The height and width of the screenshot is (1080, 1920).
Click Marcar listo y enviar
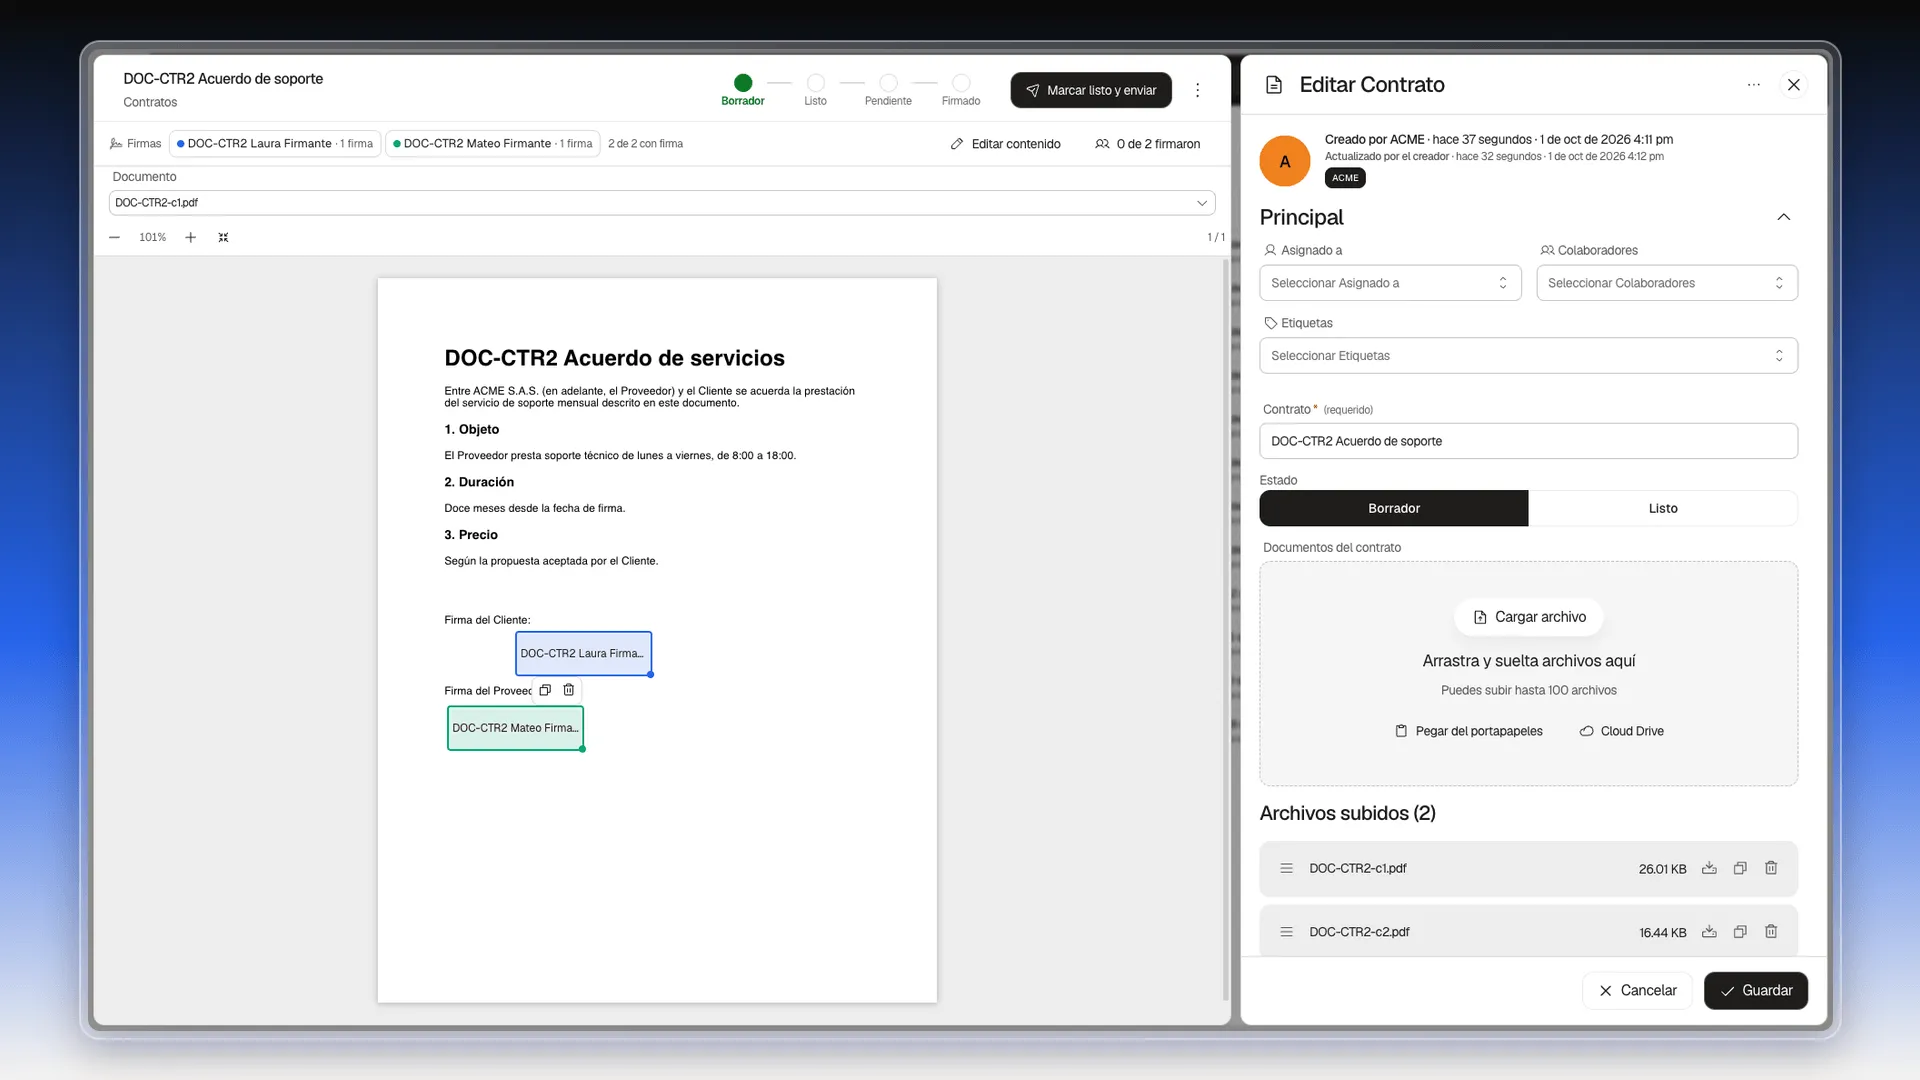click(x=1091, y=90)
